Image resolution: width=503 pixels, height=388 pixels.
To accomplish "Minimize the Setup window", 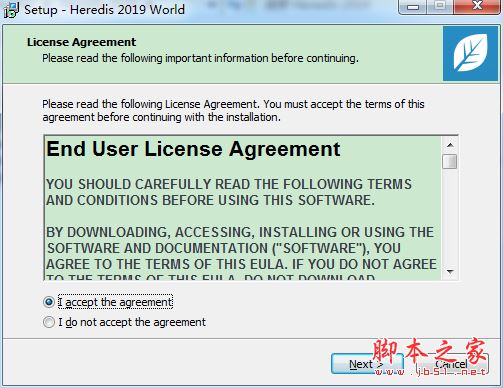I will [x=413, y=7].
